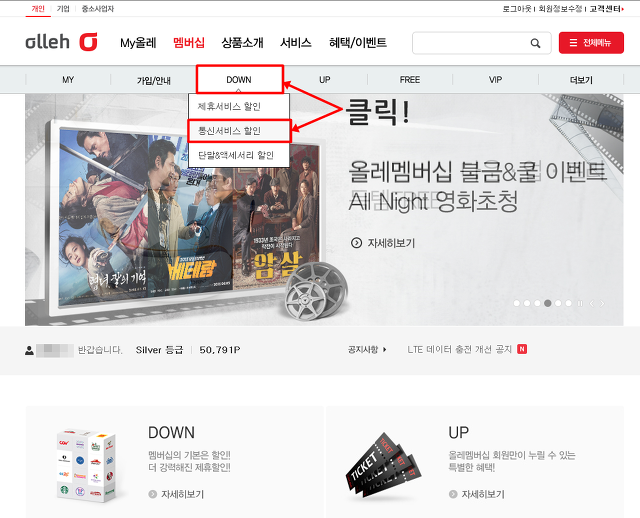Open the 서비스 main menu

click(296, 42)
